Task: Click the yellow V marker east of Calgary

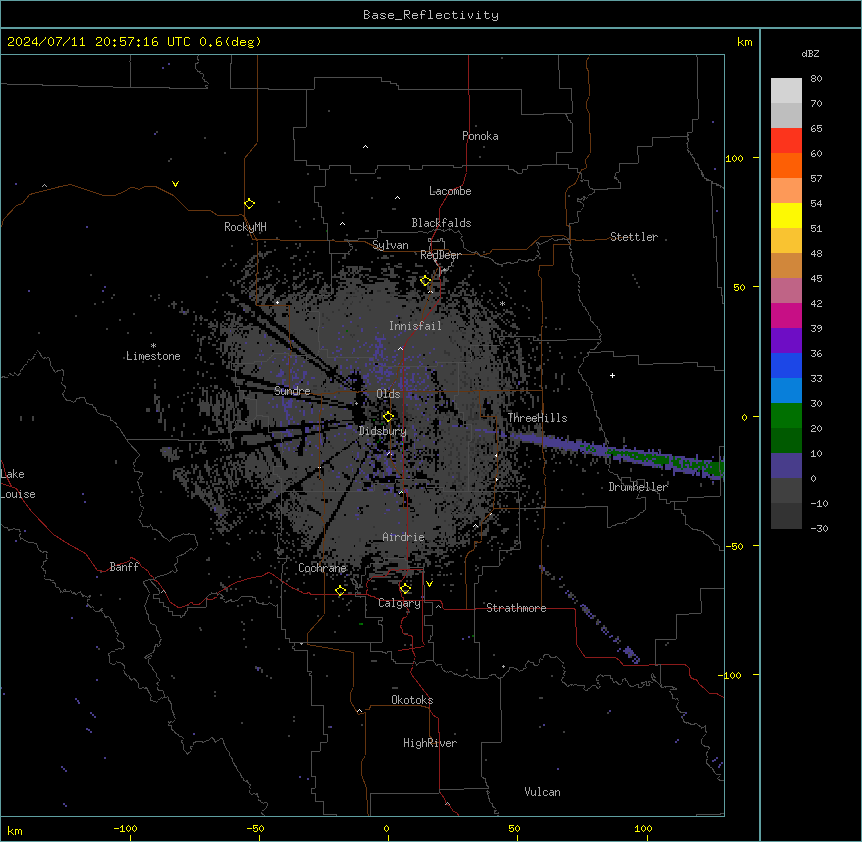Action: click(429, 584)
